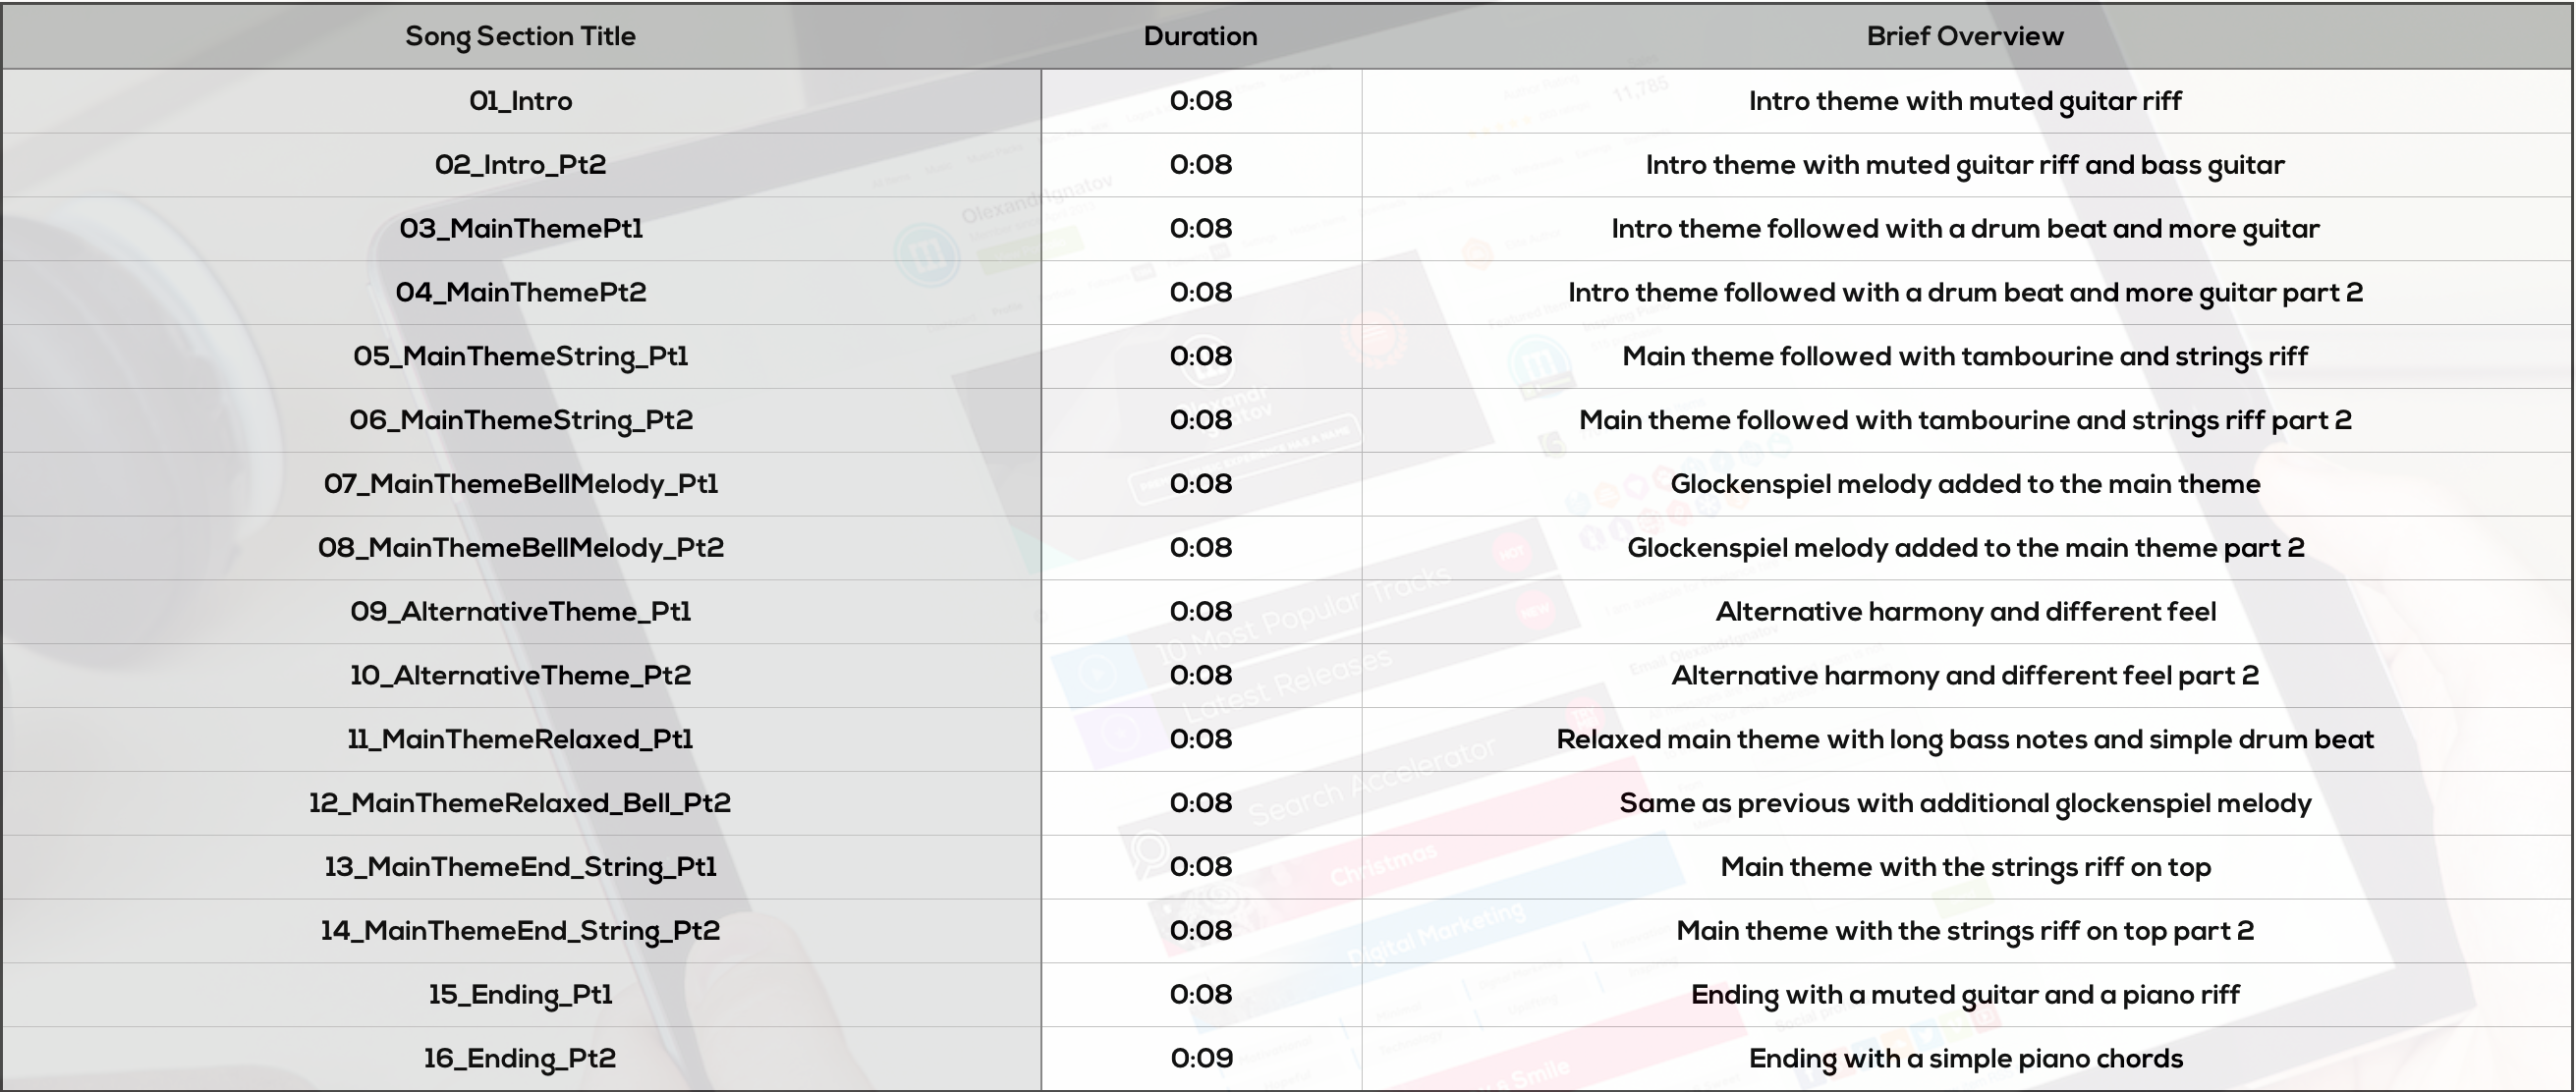
Task: Click 'Ending with a simple piano chords' overview
Action: pyautogui.click(x=1965, y=1061)
